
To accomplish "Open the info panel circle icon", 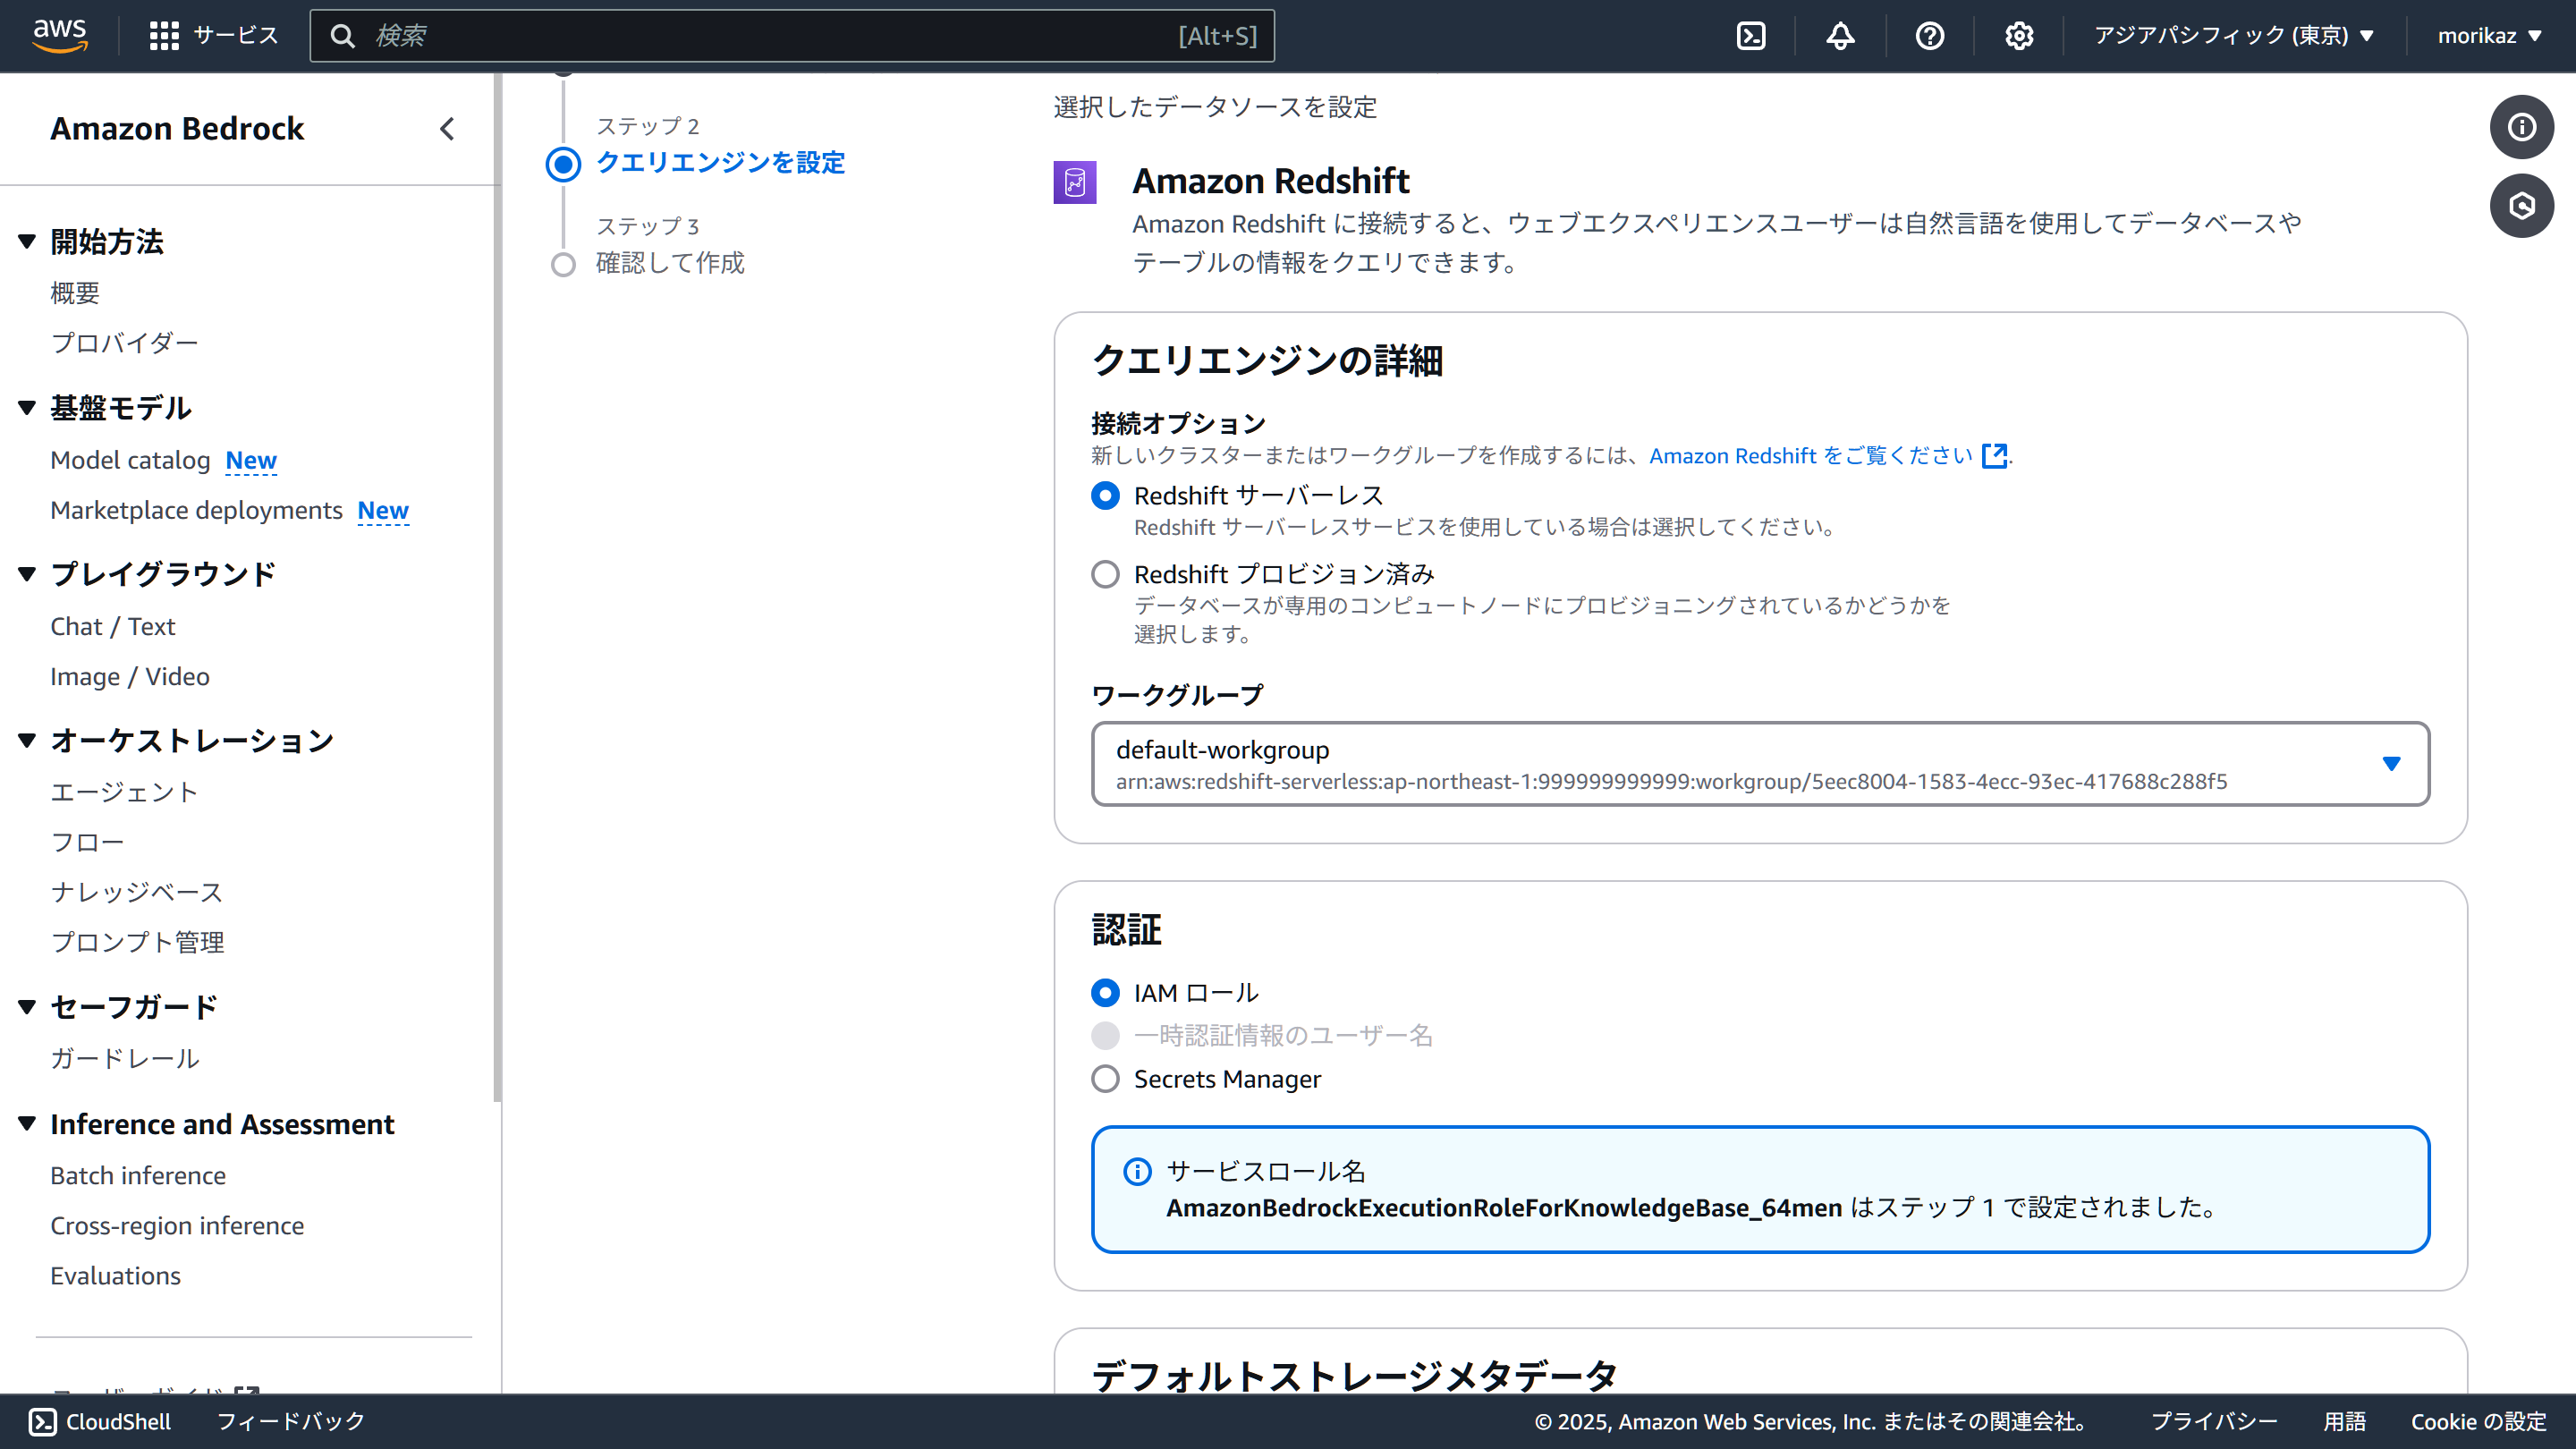I will pyautogui.click(x=2521, y=127).
